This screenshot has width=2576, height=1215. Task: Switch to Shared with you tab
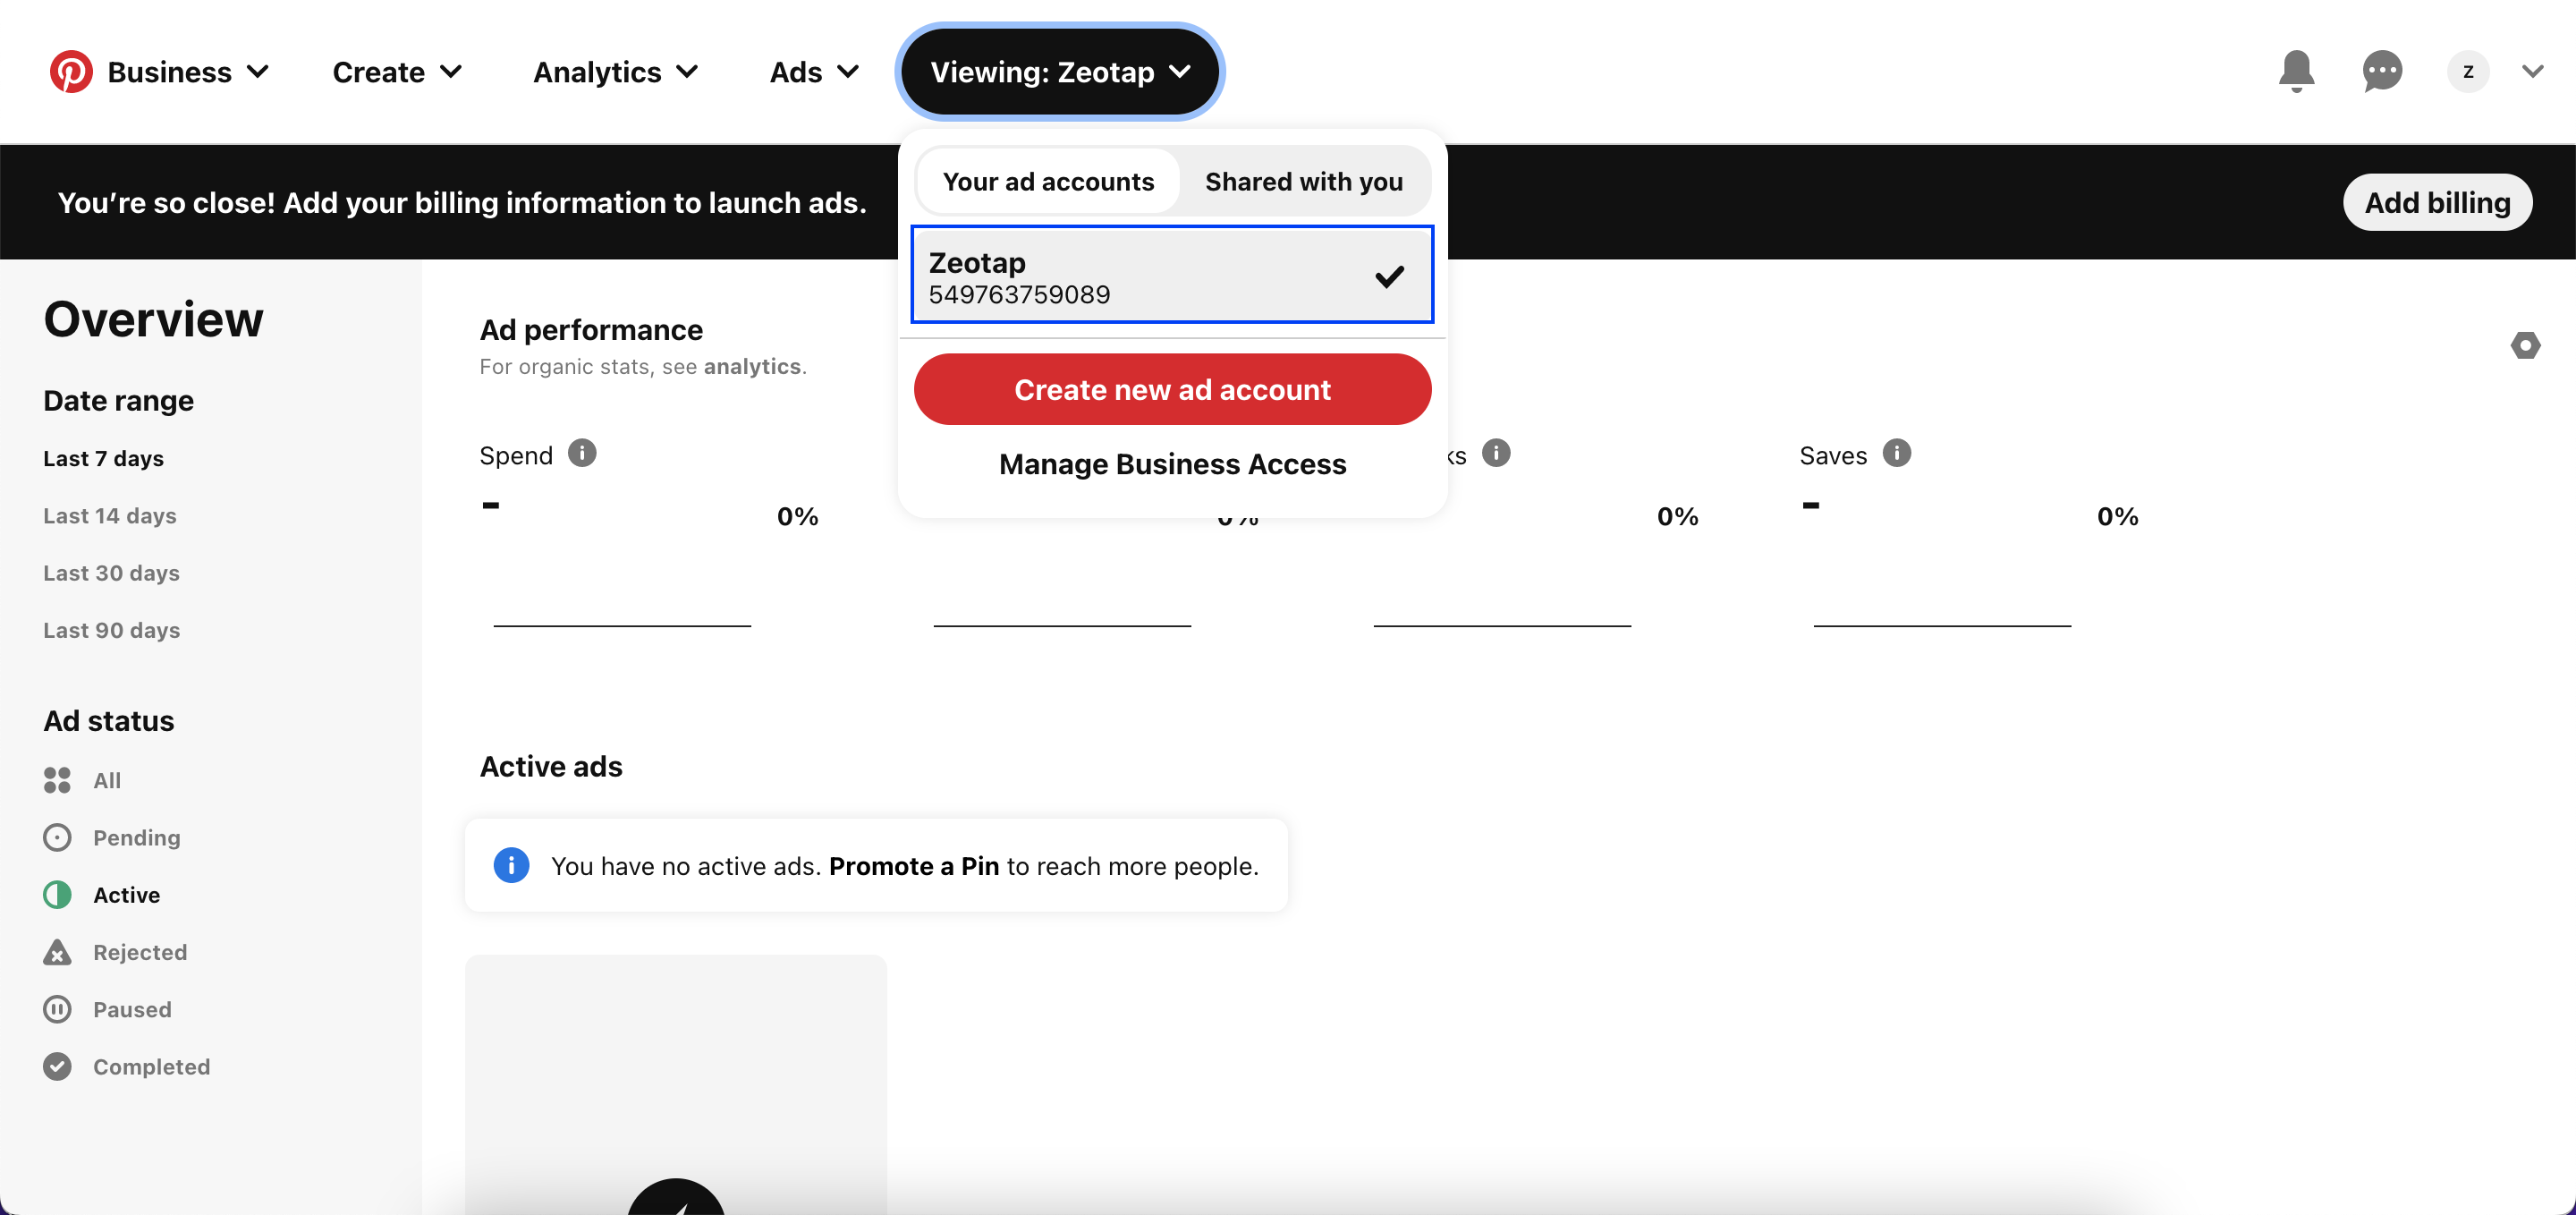tap(1303, 181)
